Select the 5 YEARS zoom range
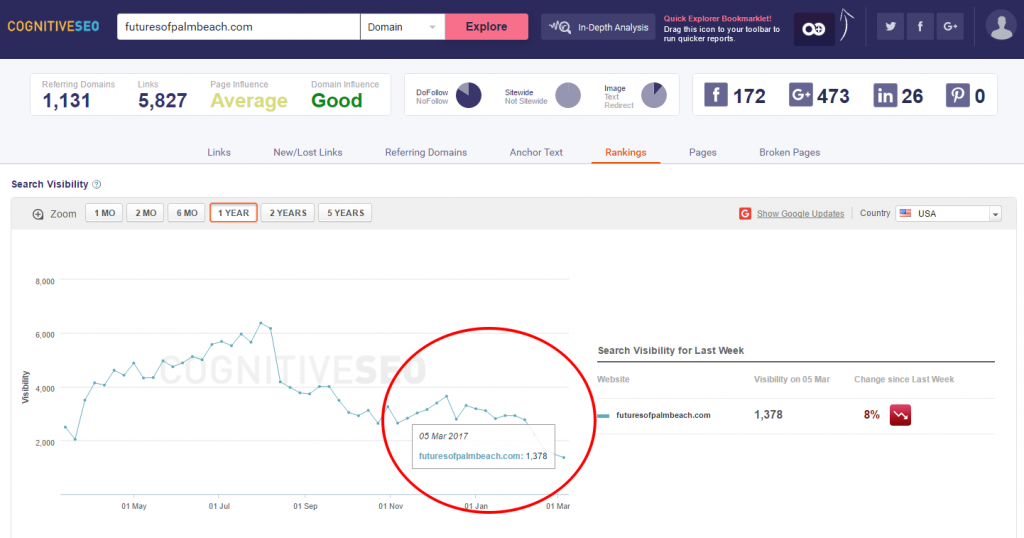Viewport: 1024px width, 538px height. [x=345, y=213]
